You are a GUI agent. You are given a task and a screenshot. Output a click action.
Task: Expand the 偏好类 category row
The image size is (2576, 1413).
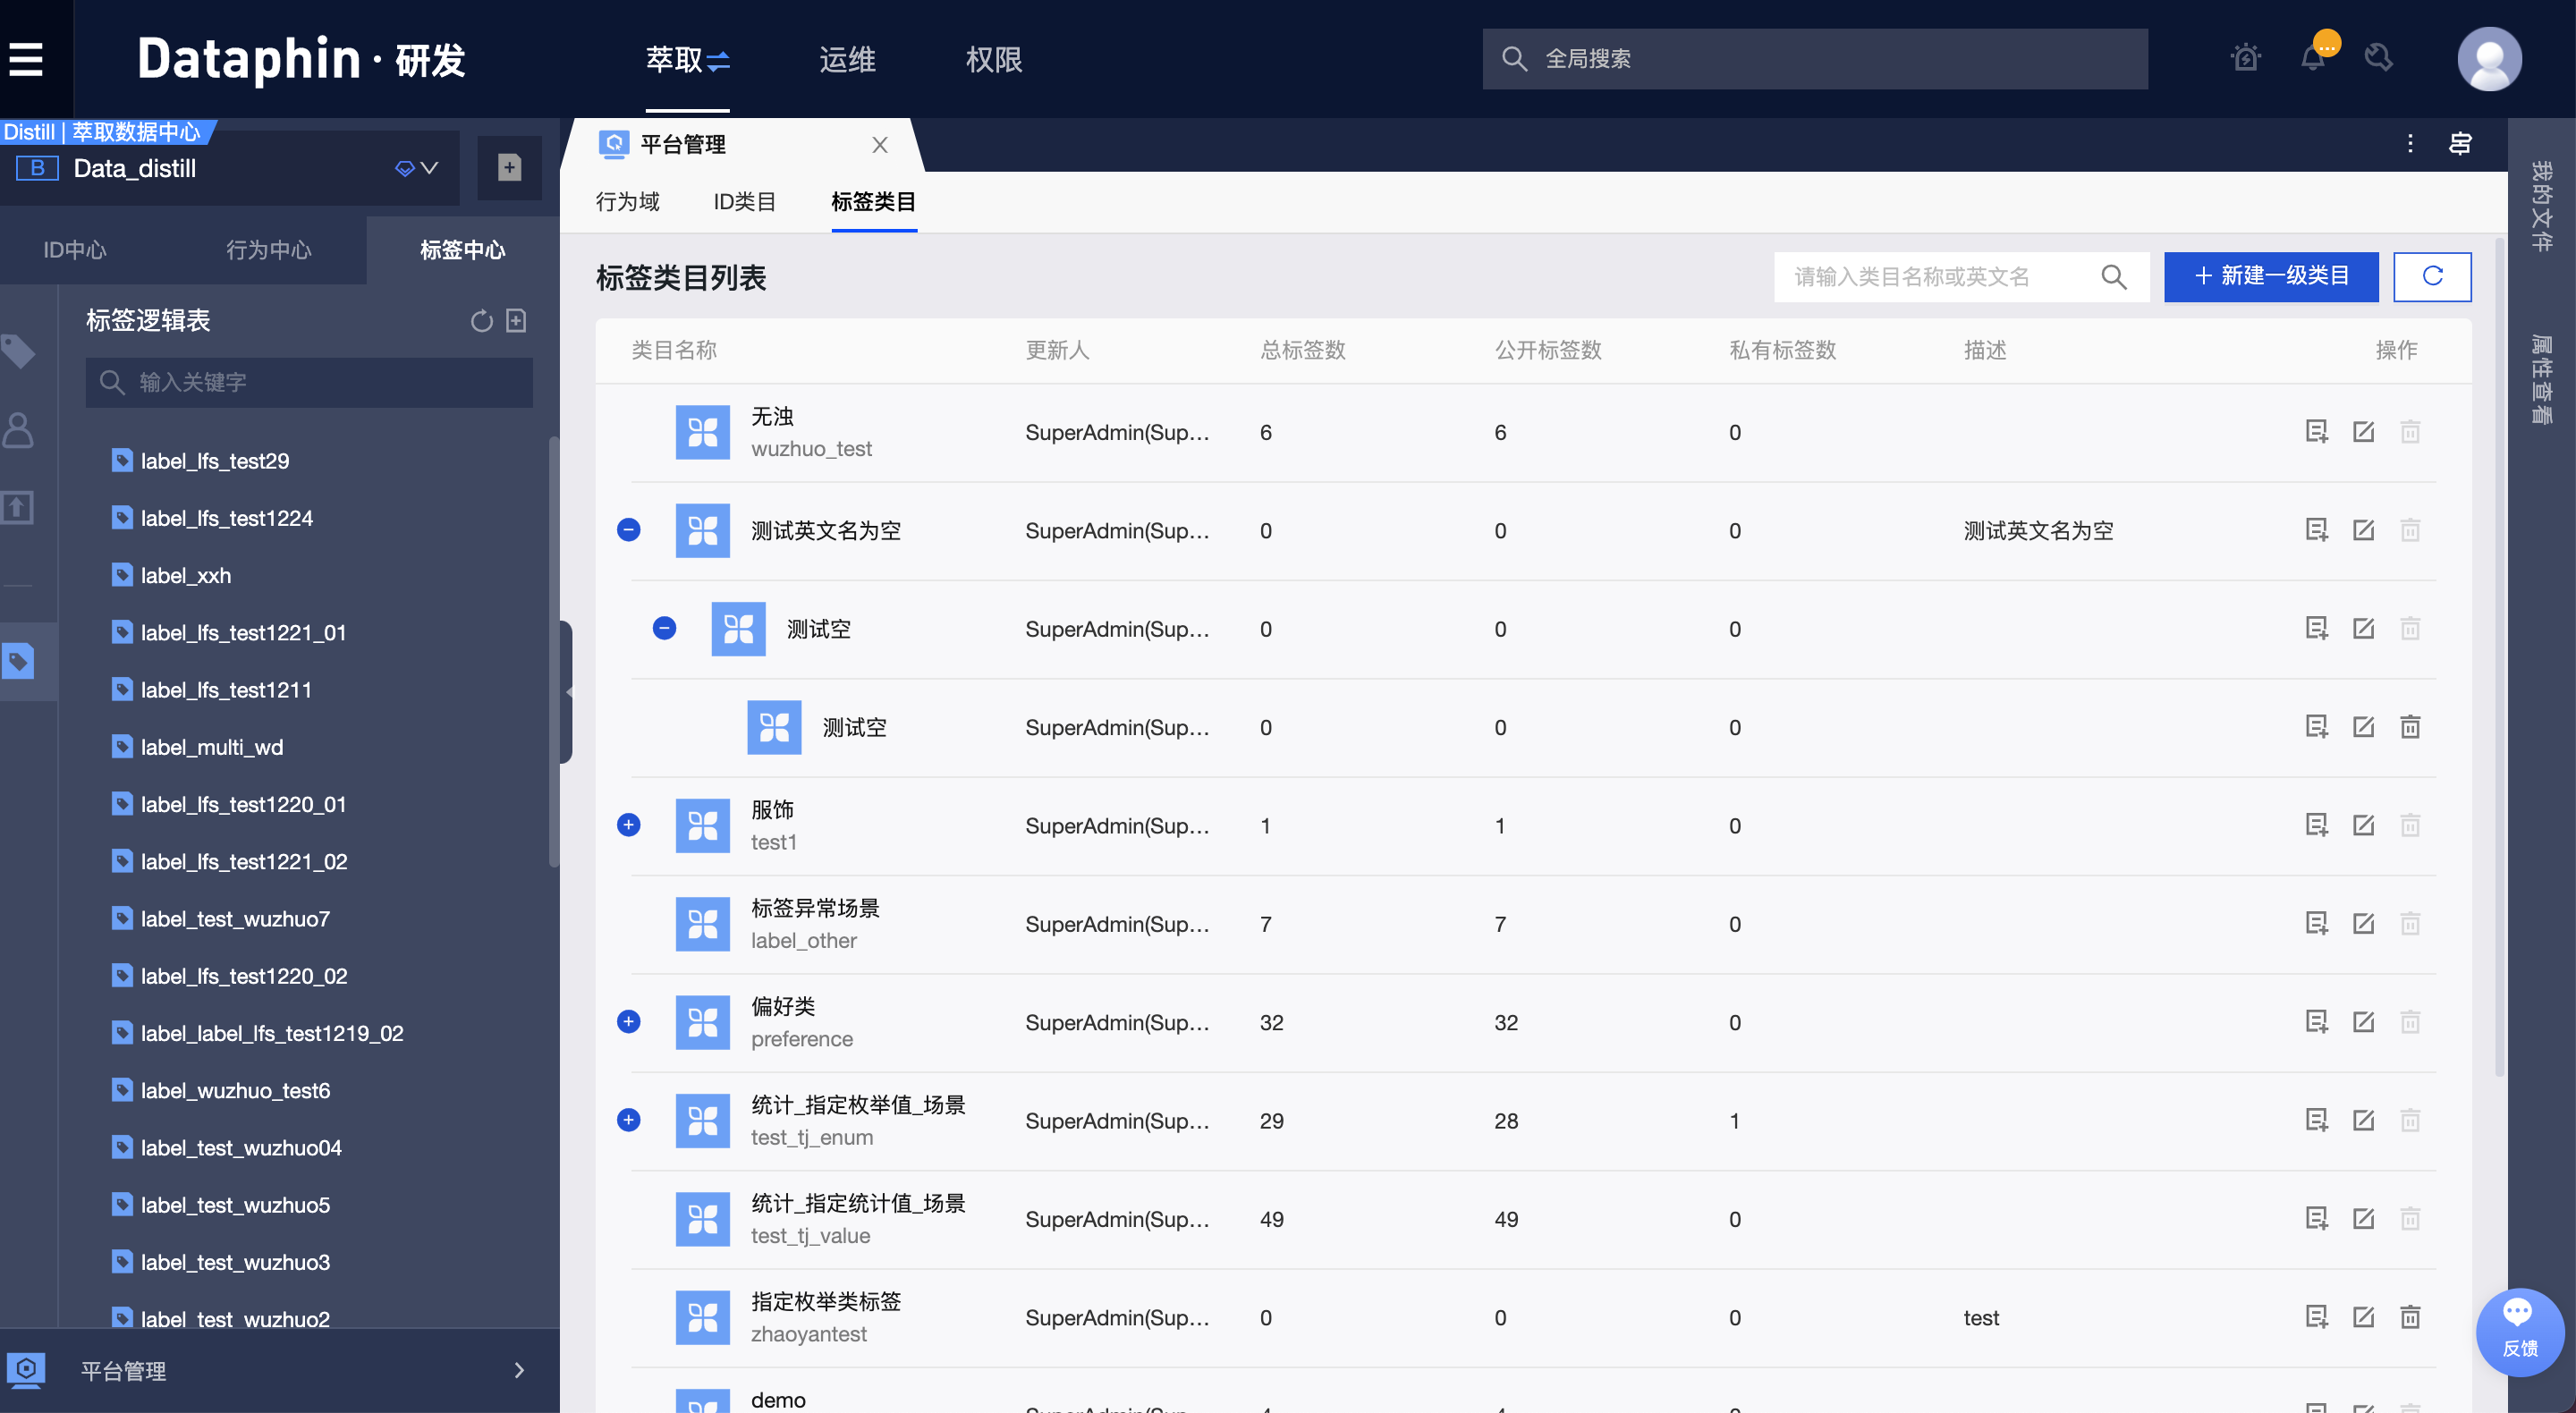[x=628, y=1021]
